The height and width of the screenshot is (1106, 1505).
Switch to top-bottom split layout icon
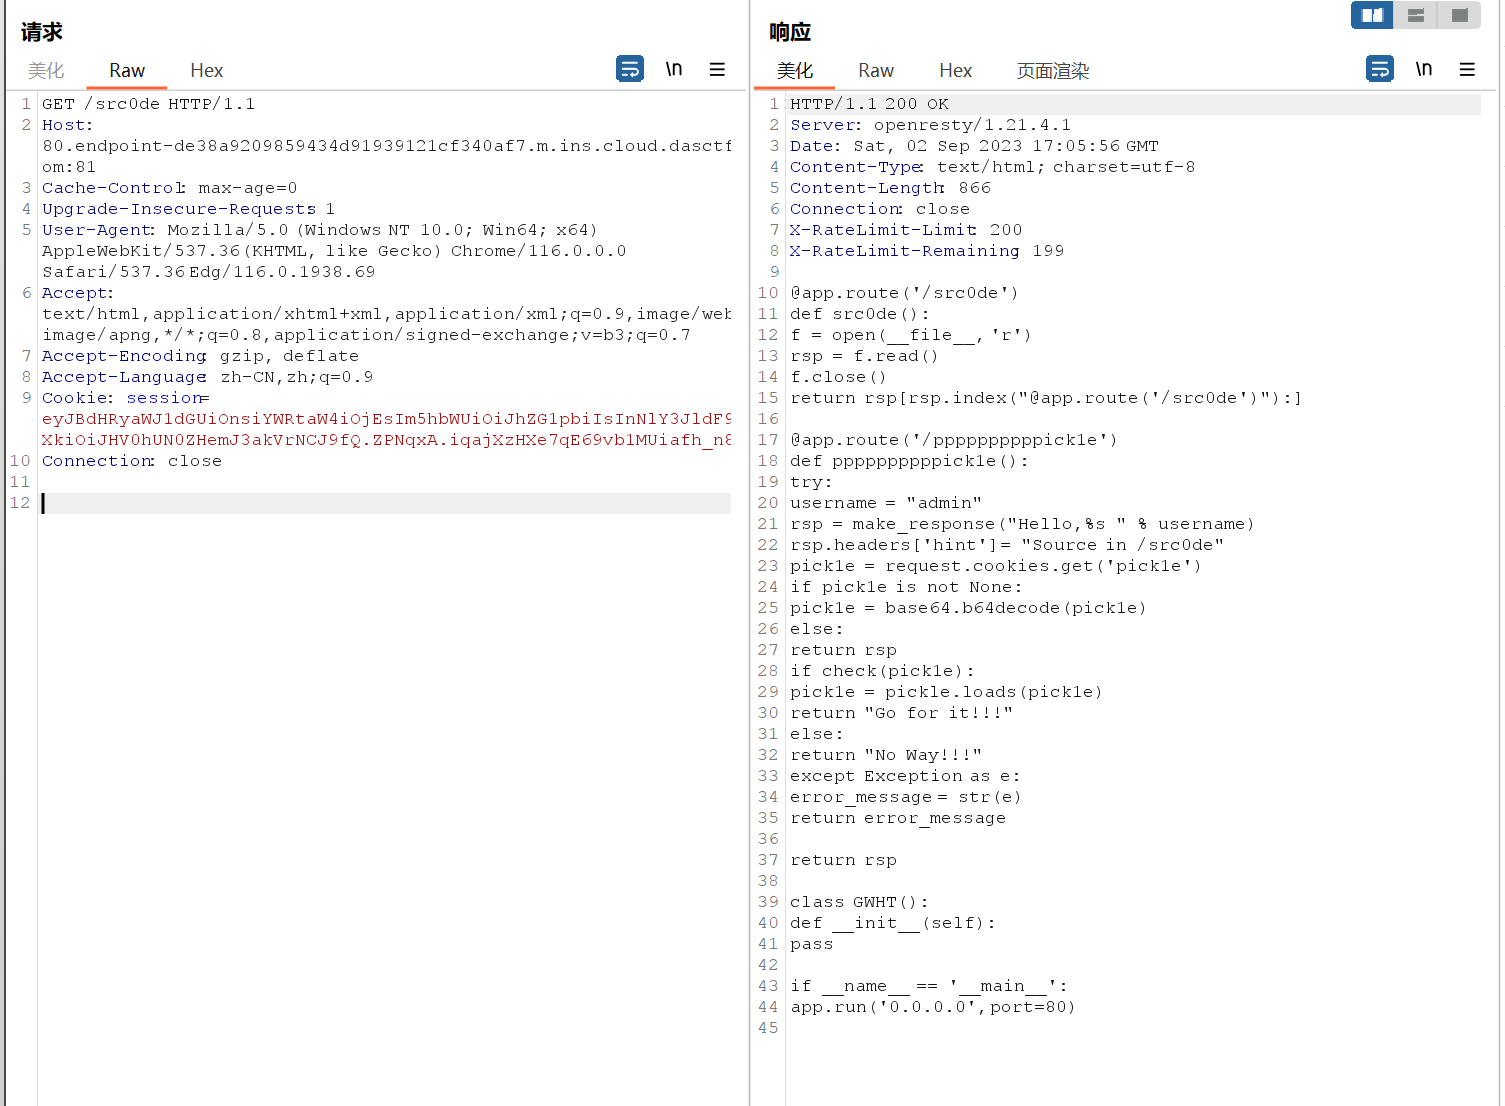[1416, 15]
